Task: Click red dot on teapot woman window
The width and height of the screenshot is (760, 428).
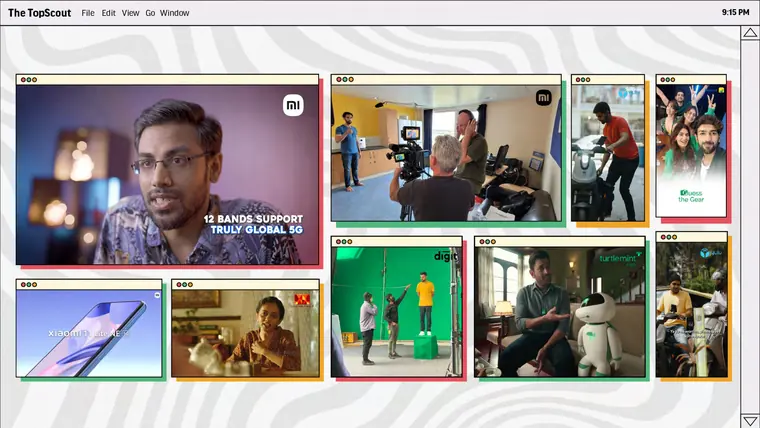Action: (179, 285)
